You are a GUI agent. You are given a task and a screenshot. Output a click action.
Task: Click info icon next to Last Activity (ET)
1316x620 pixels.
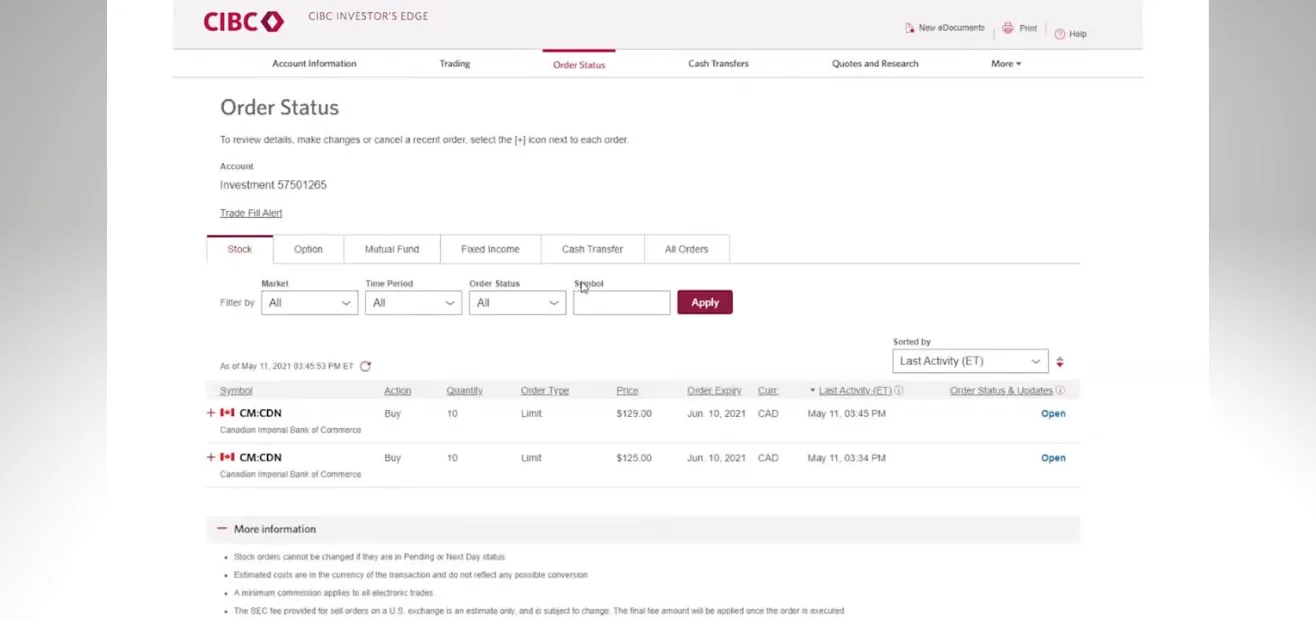[899, 391]
